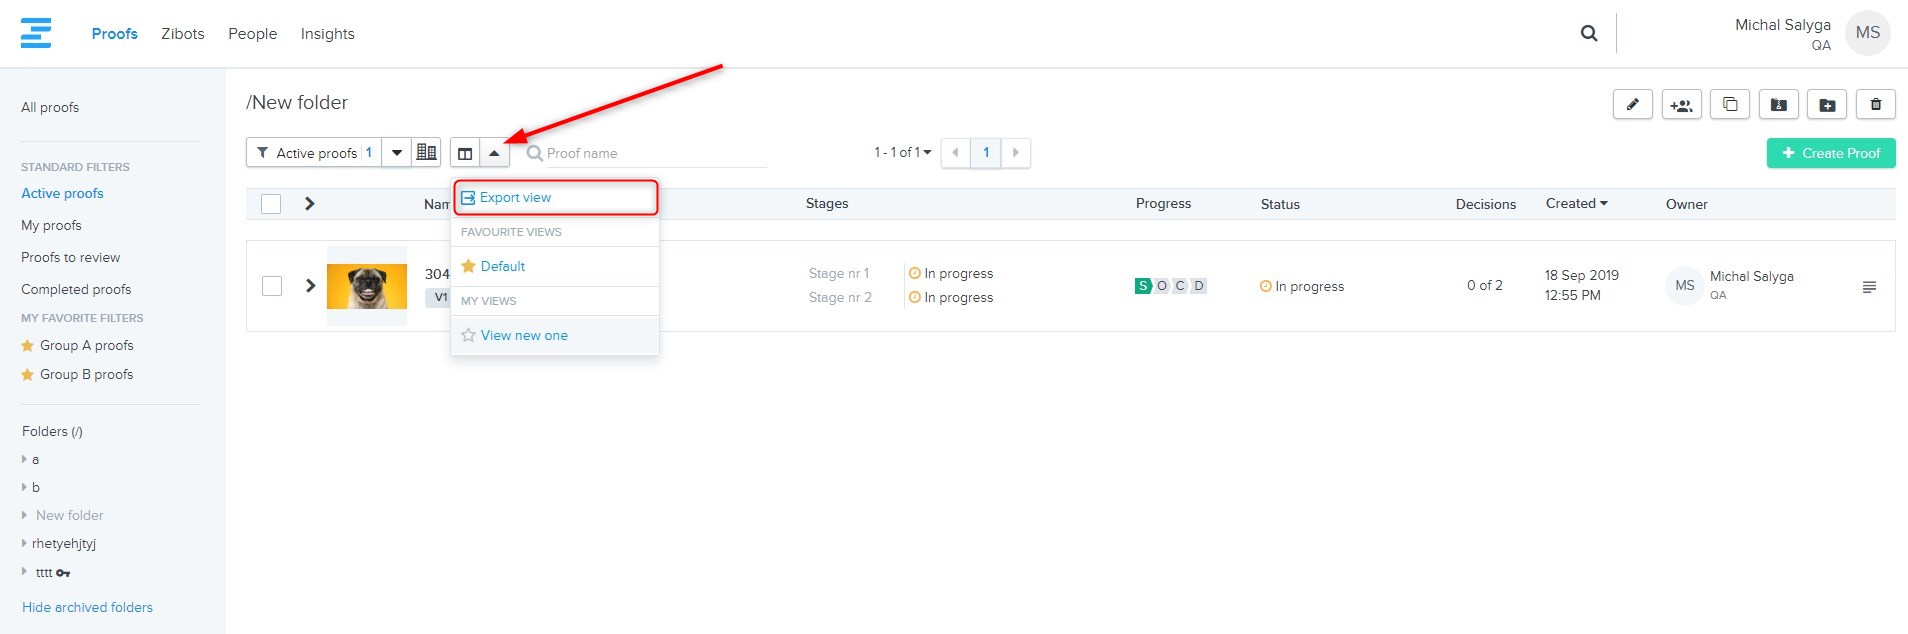Click Hide archived folders link
The image size is (1908, 634).
point(87,607)
